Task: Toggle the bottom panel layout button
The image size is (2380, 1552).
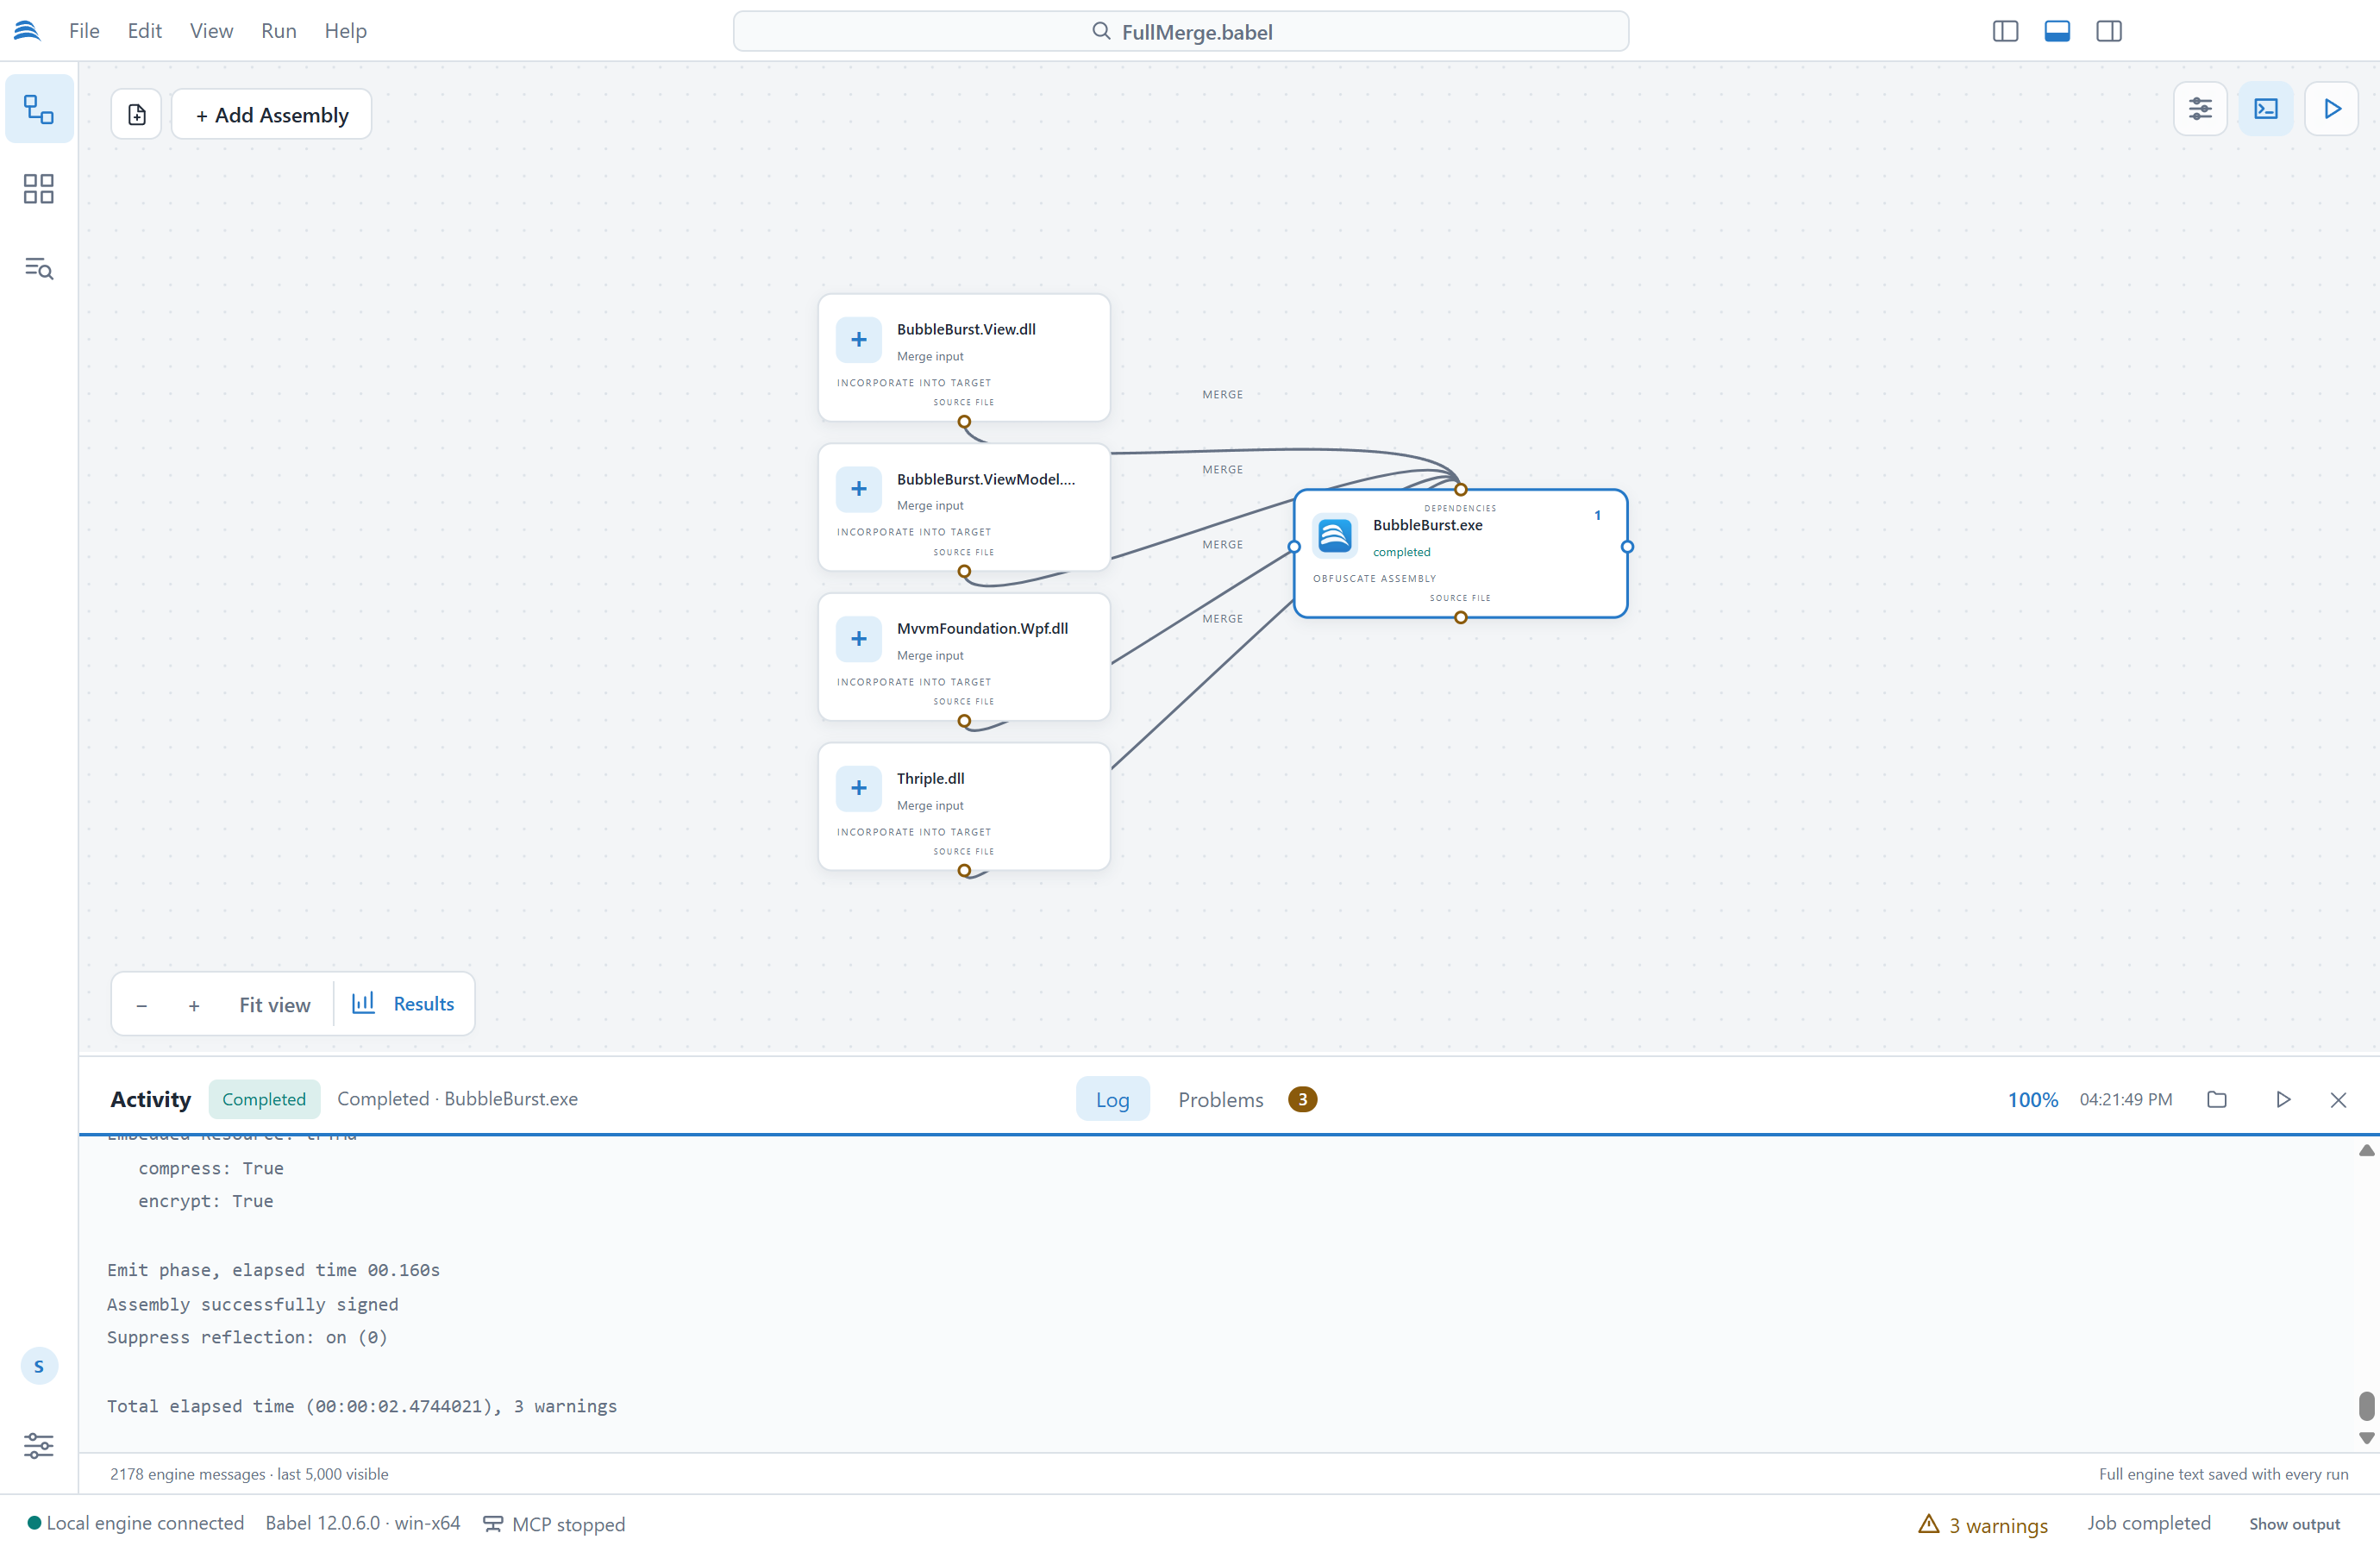Action: pos(2057,32)
